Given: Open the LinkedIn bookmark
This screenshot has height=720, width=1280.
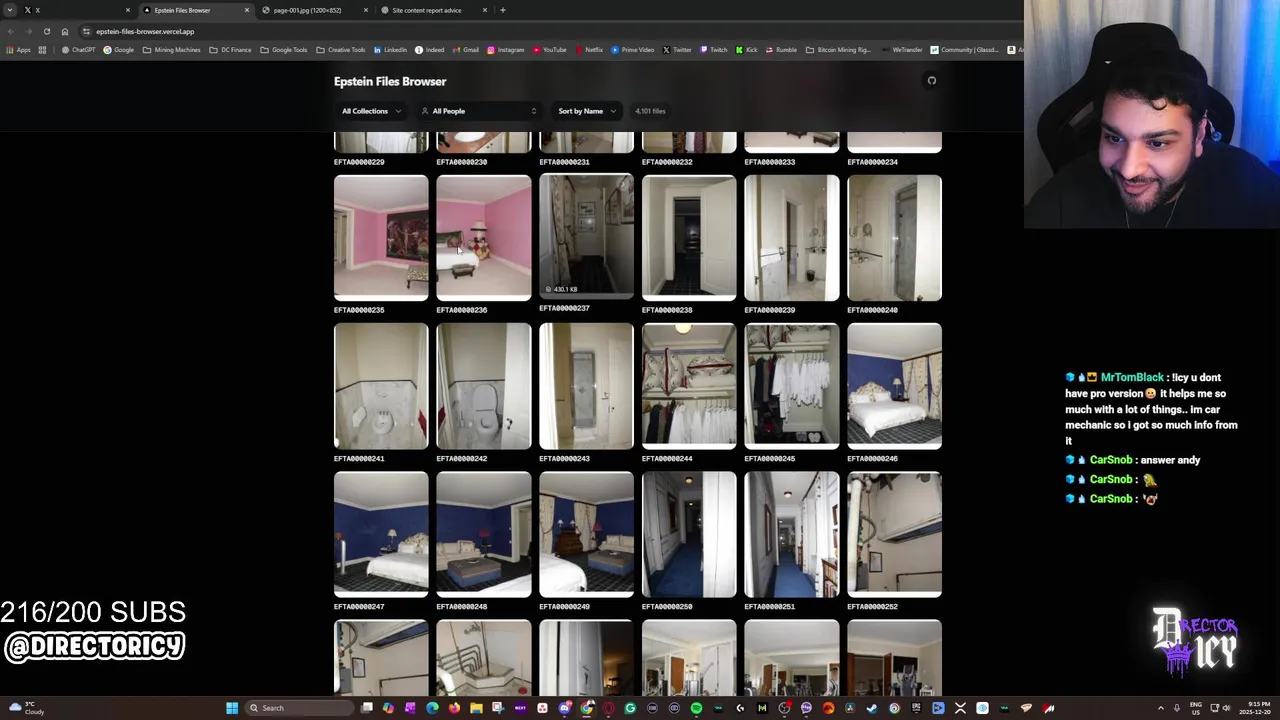Looking at the screenshot, I should 390,50.
